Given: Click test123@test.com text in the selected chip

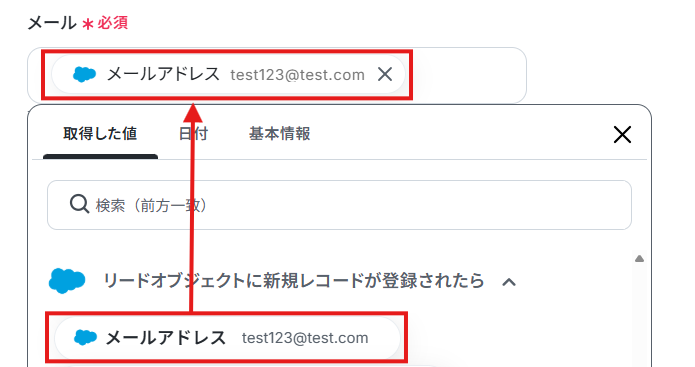Looking at the screenshot, I should tap(297, 75).
